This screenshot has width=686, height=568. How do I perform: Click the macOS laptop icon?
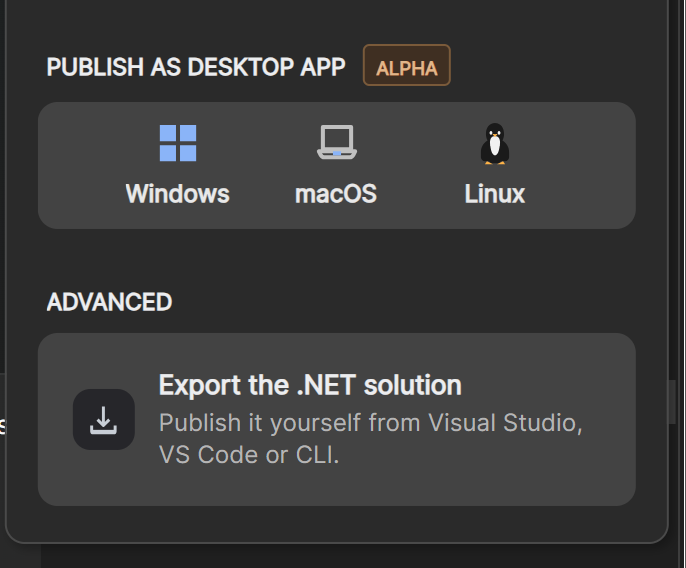click(x=336, y=142)
